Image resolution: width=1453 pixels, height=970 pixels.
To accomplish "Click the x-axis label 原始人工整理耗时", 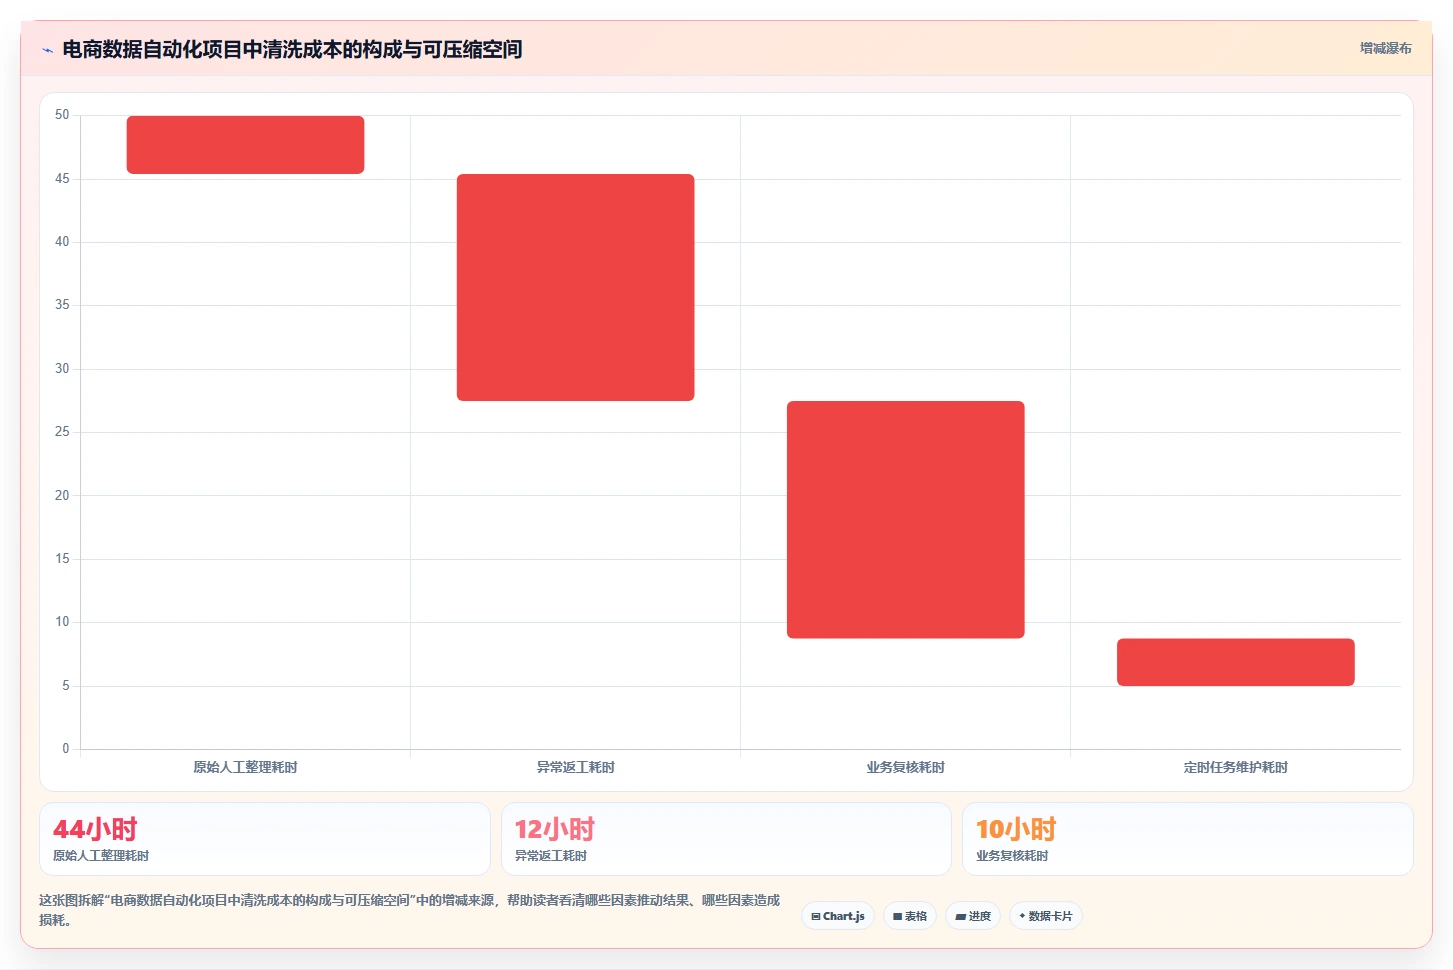I will tap(245, 767).
